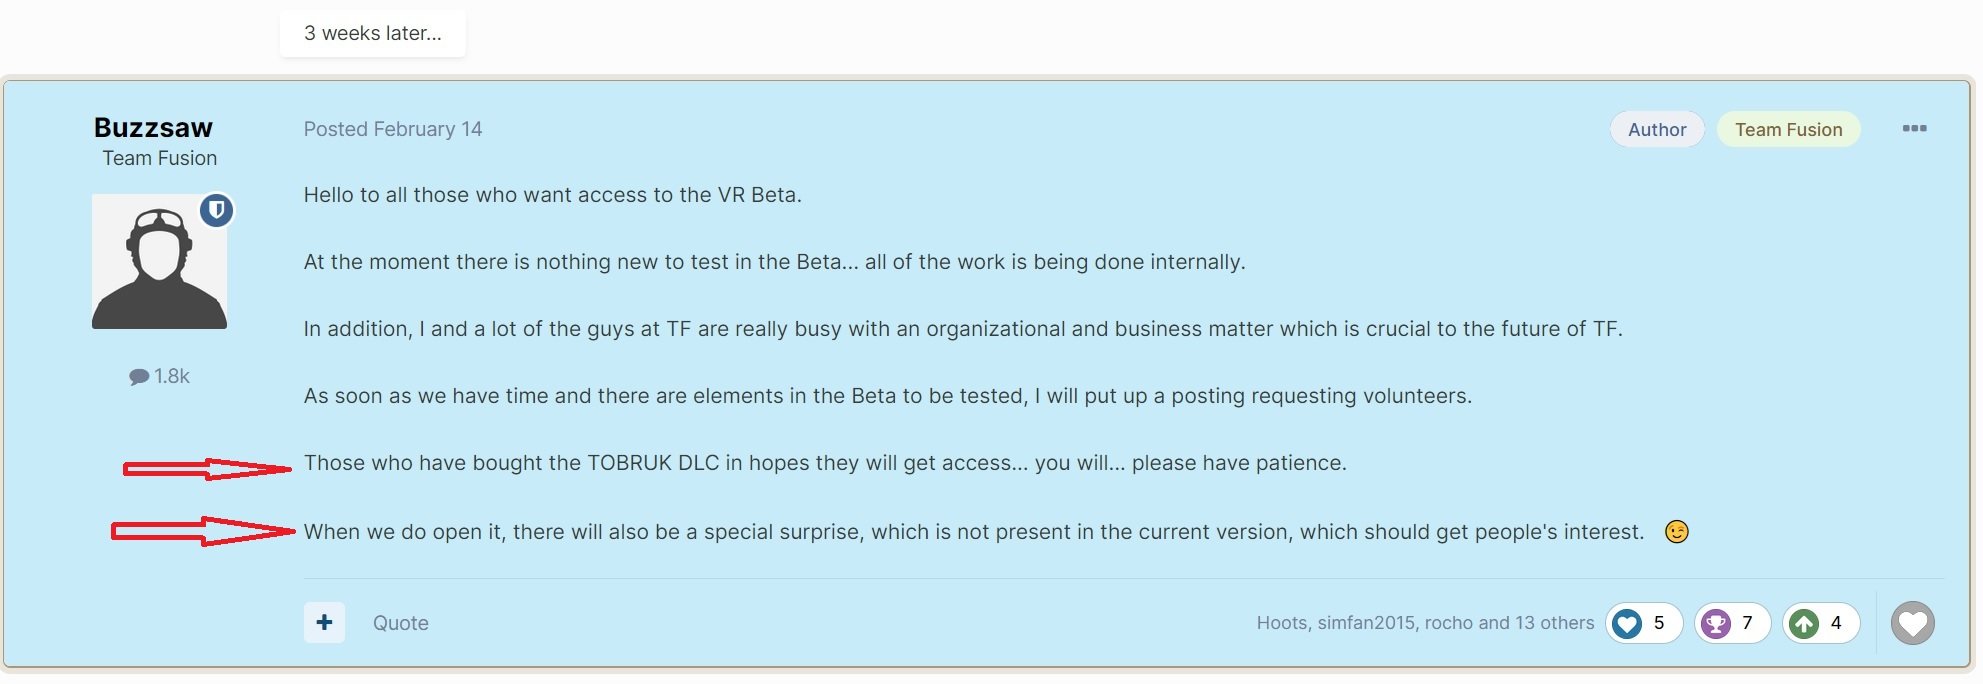1983x684 pixels.
Task: Click Team Fusion rank under Buzzsaw's name
Action: pyautogui.click(x=159, y=158)
